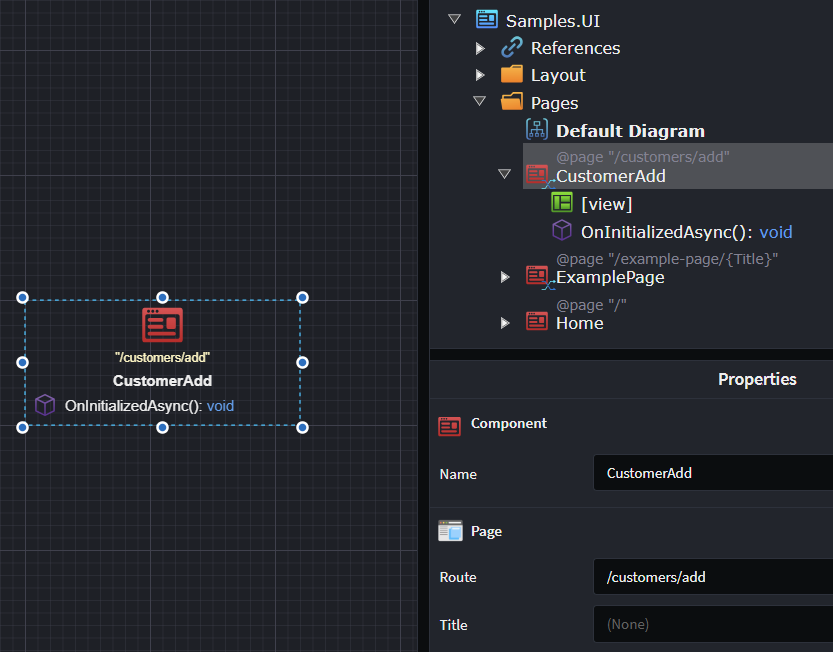Click the Route field with /customers/add
The width and height of the screenshot is (833, 652).
[x=712, y=577]
